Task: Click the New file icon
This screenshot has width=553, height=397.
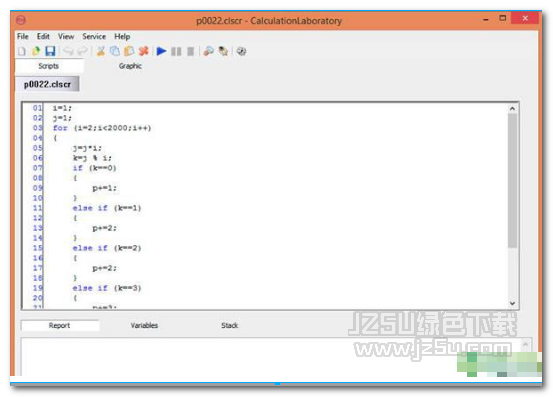Action: click(x=22, y=51)
